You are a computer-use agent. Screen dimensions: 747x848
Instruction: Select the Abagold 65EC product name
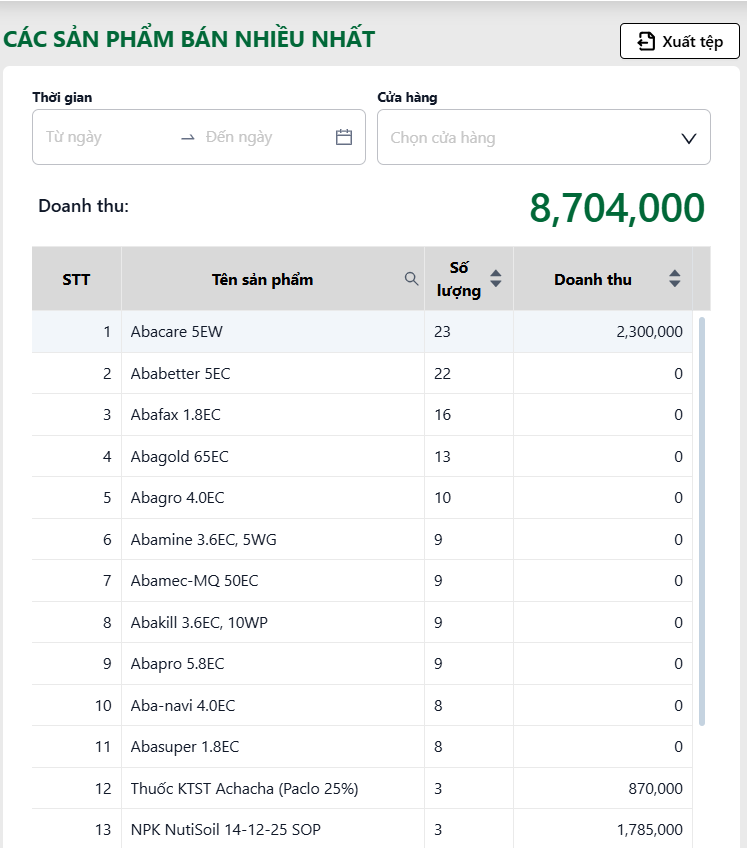pyautogui.click(x=180, y=457)
